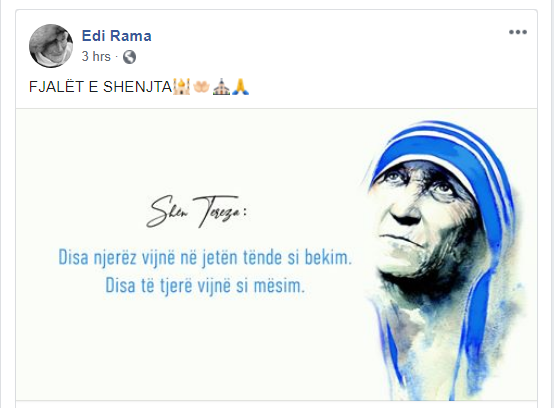Image resolution: width=554 pixels, height=408 pixels.
Task: Click the mosque emoji in the caption
Action: coord(182,87)
